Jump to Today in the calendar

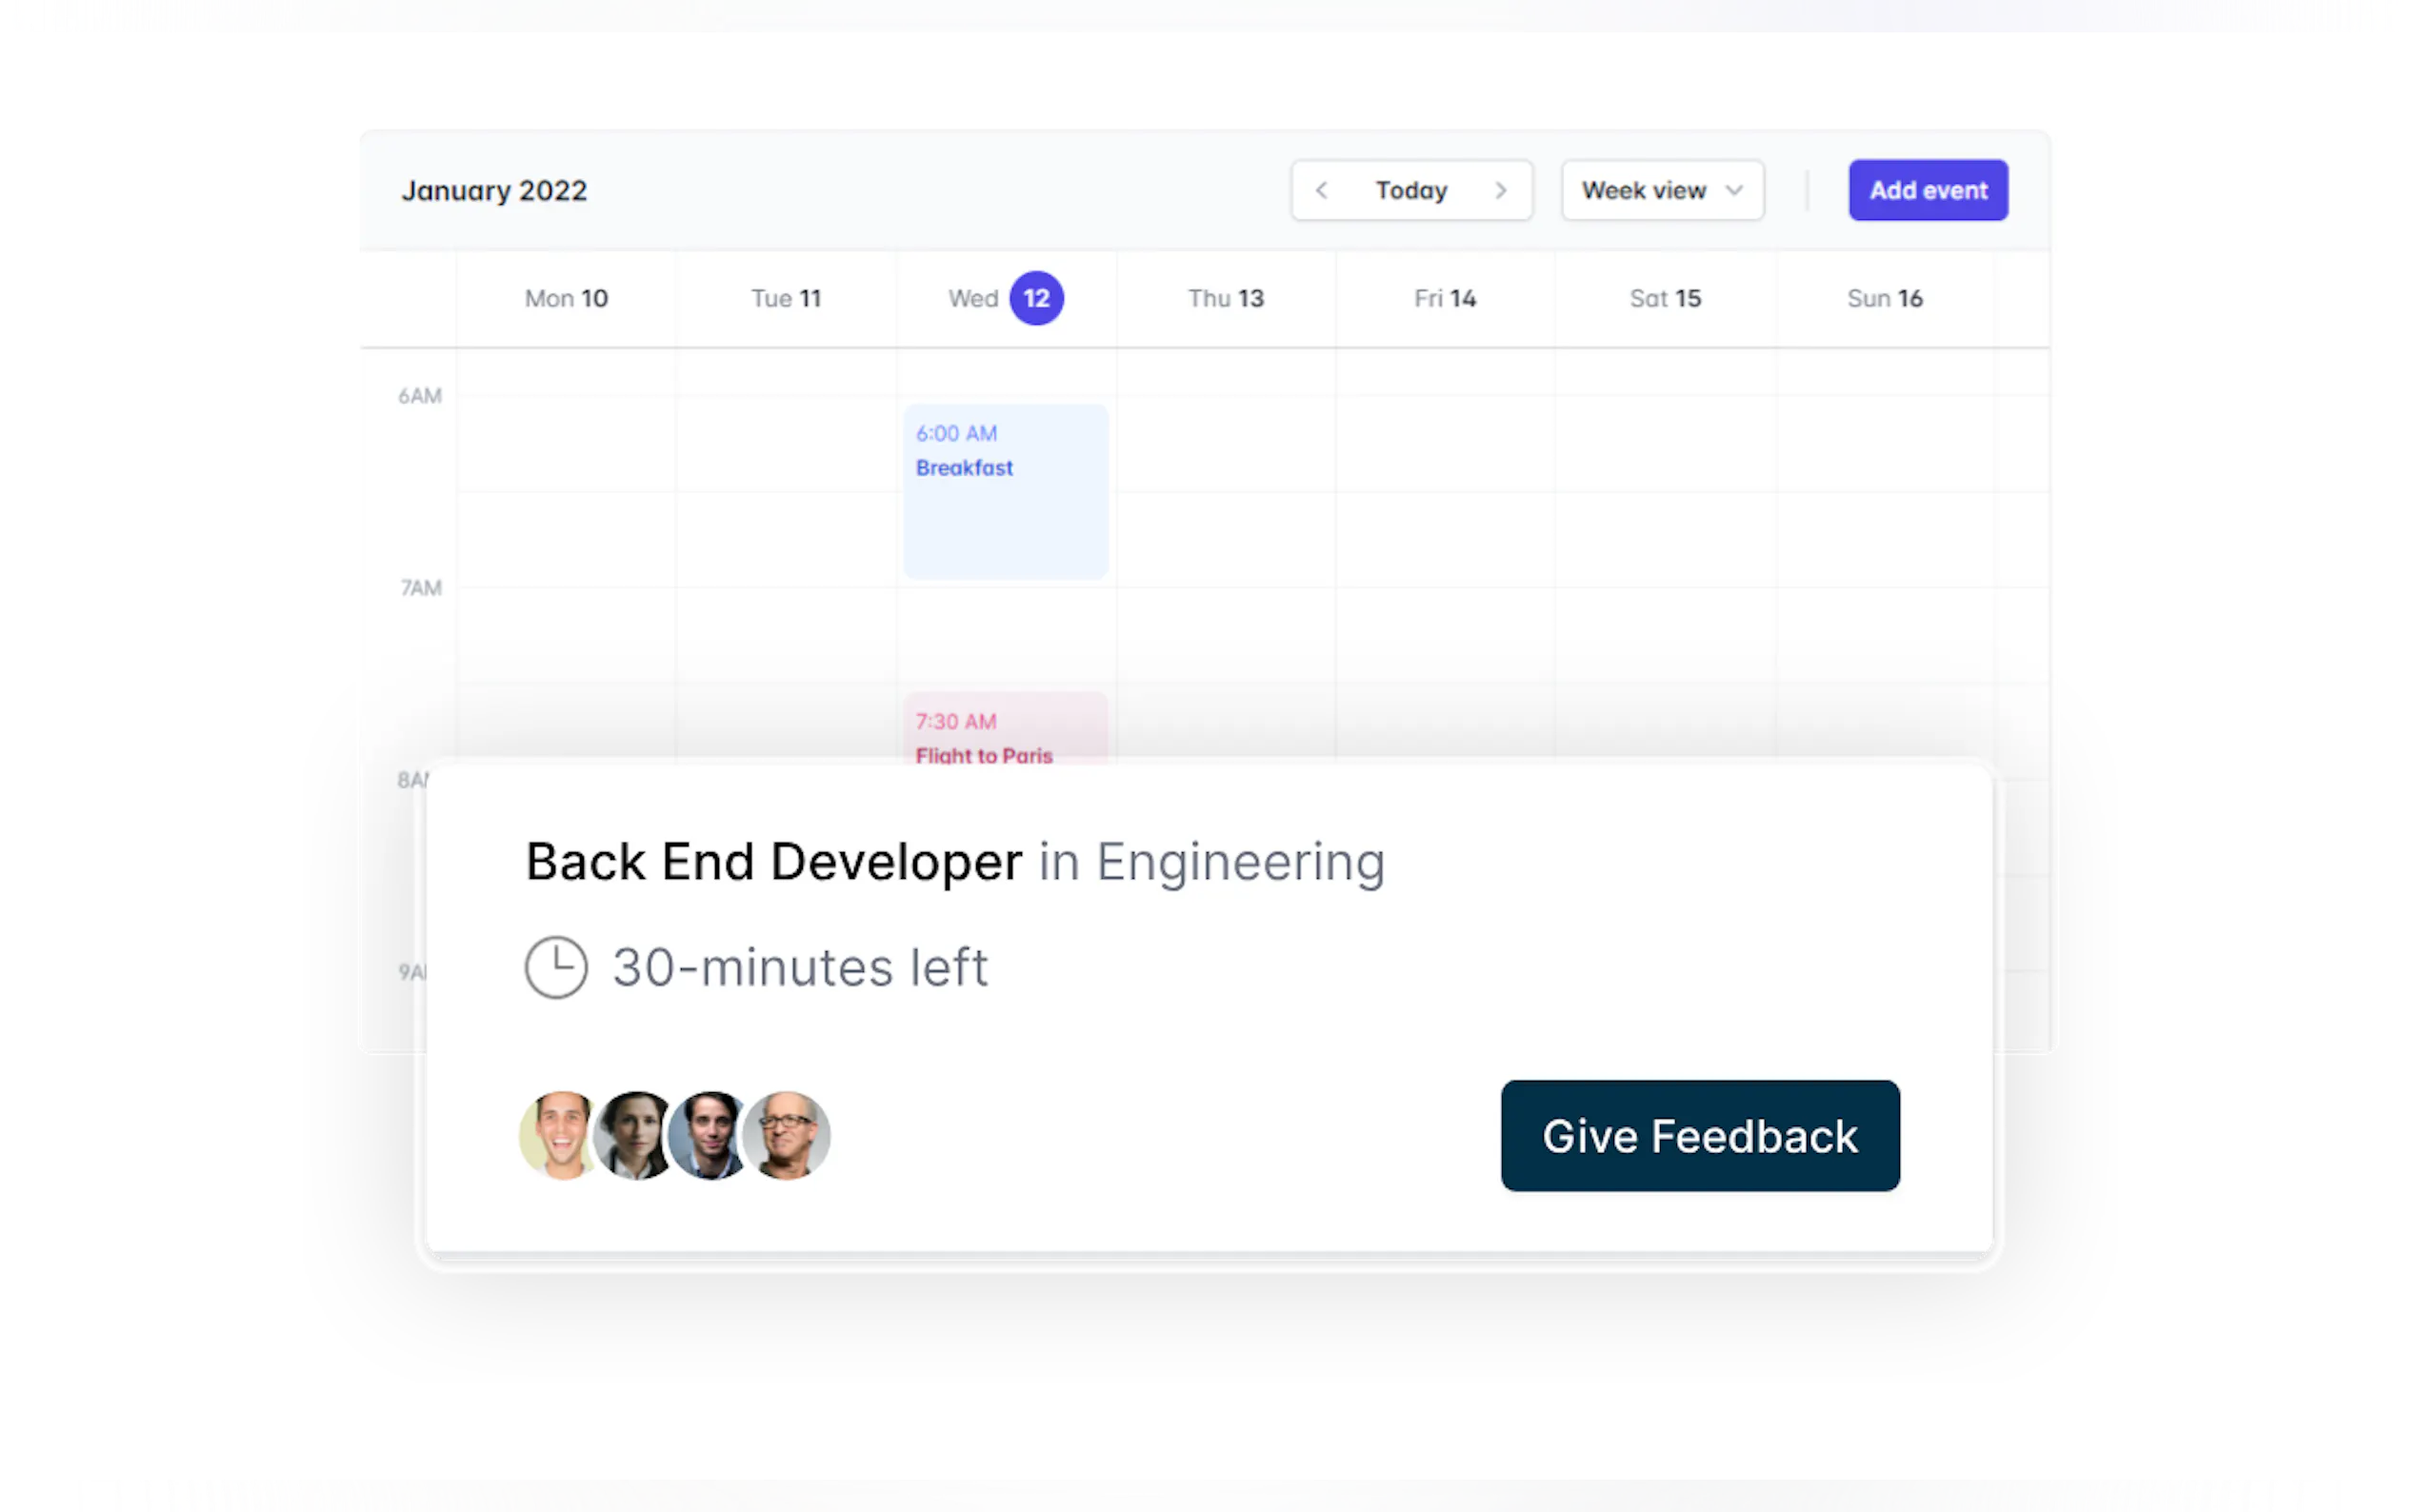[1411, 190]
